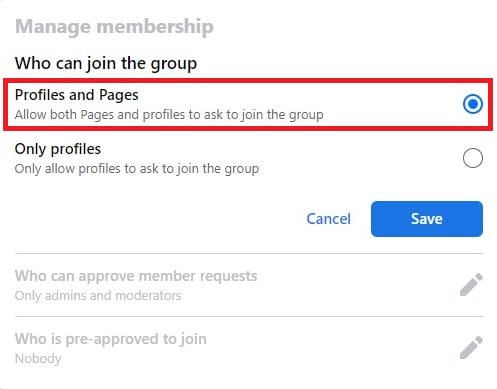The width and height of the screenshot is (497, 389).
Task: Click the 'Only admins and moderators' value
Action: (x=98, y=296)
